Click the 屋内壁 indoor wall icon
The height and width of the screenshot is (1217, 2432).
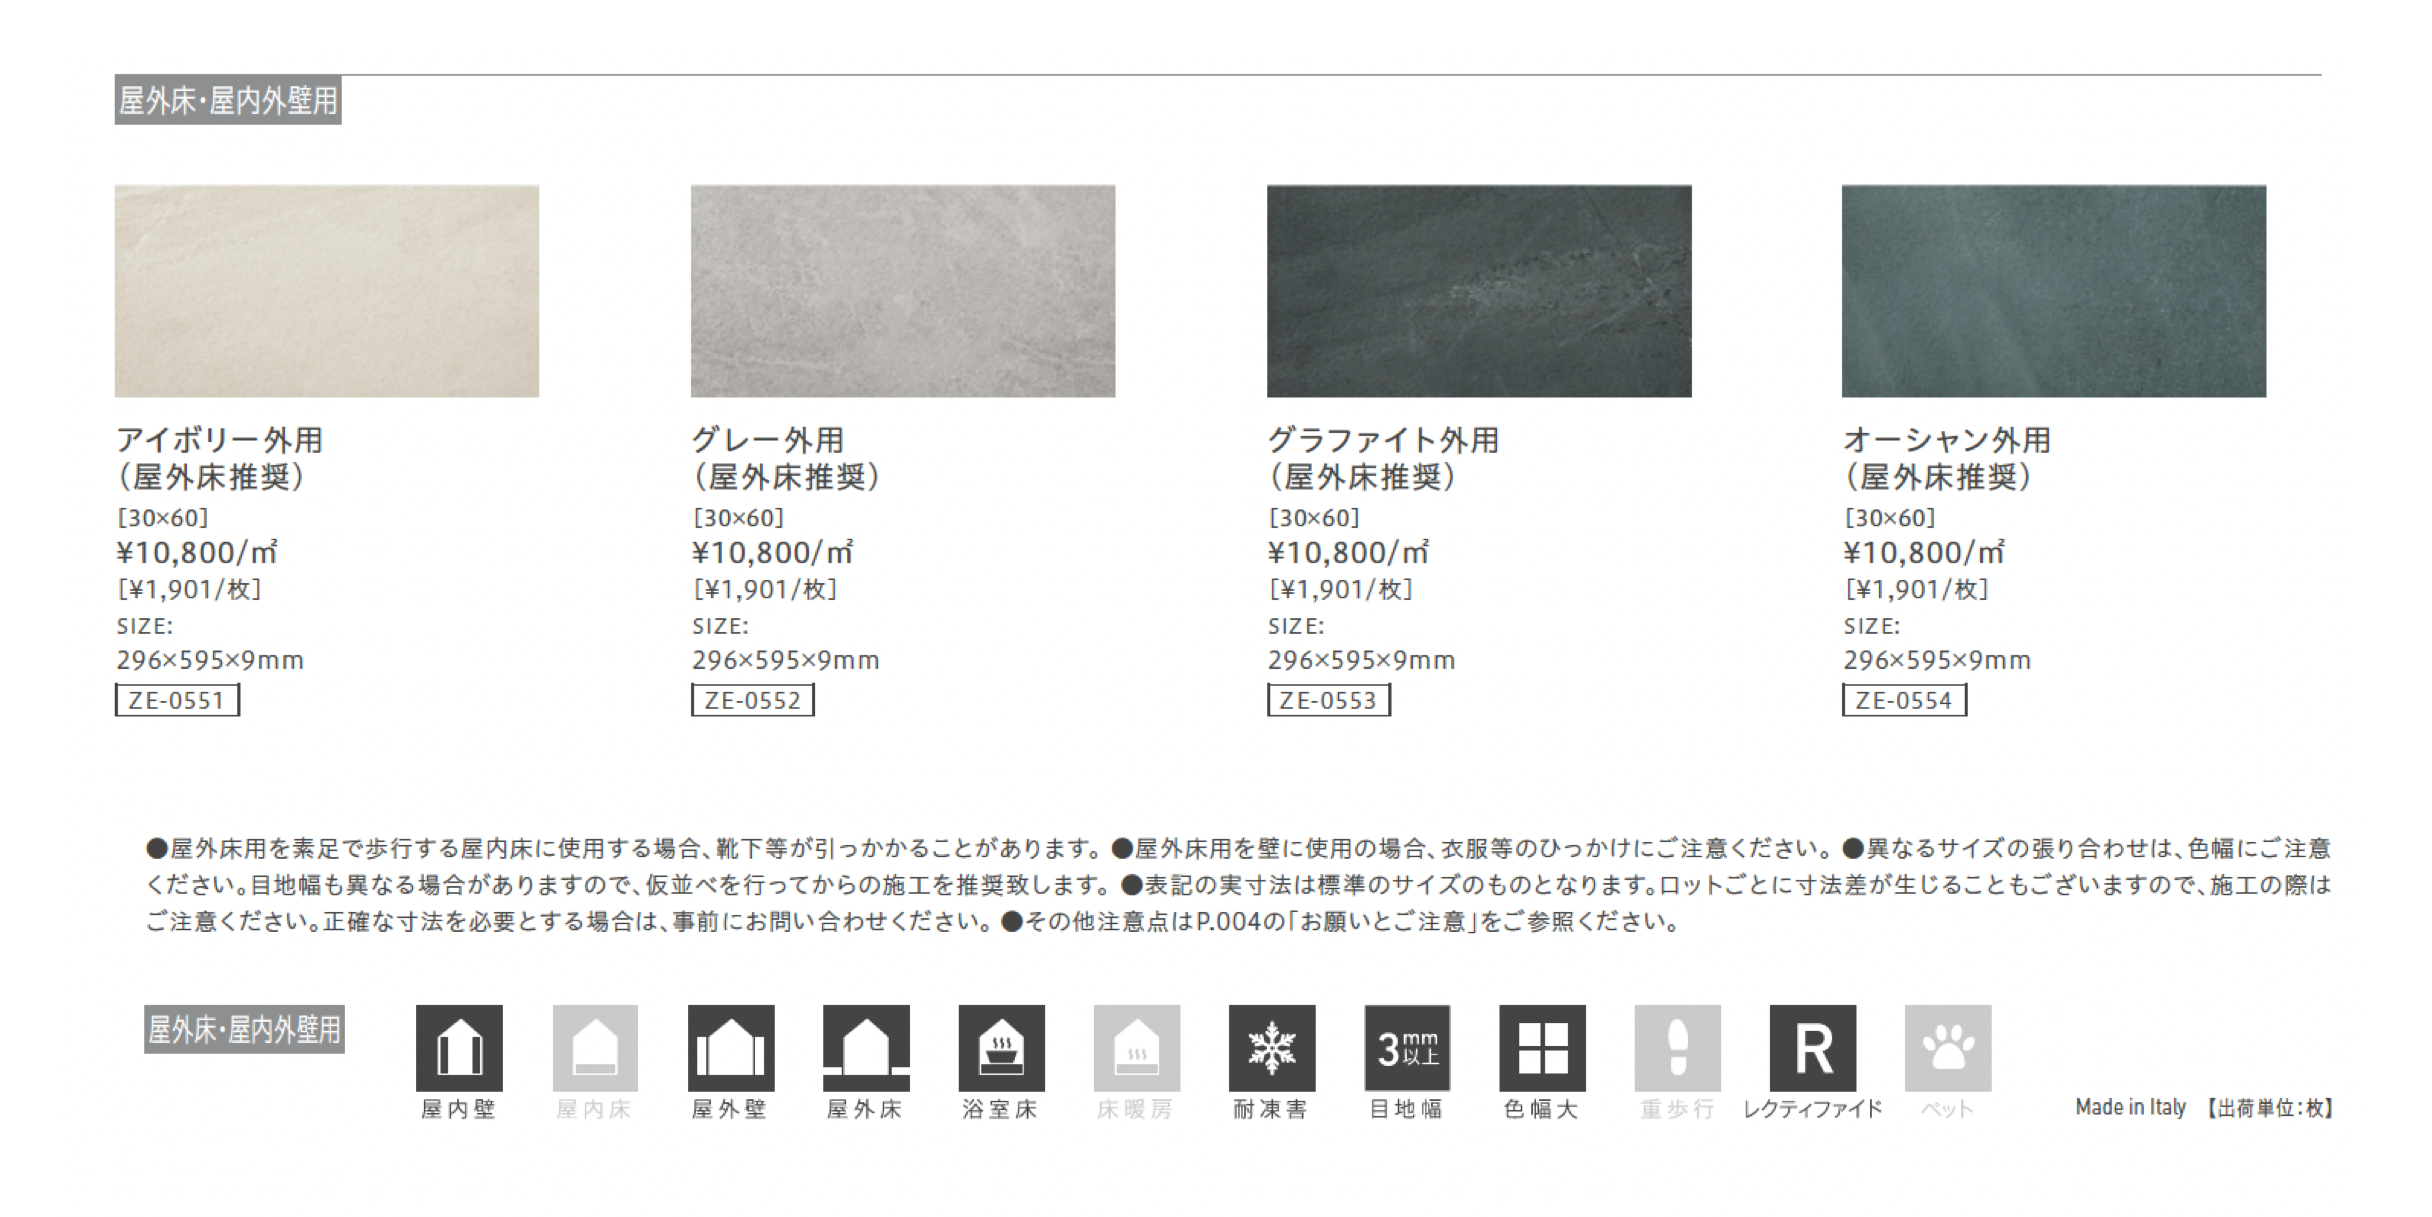point(459,1047)
